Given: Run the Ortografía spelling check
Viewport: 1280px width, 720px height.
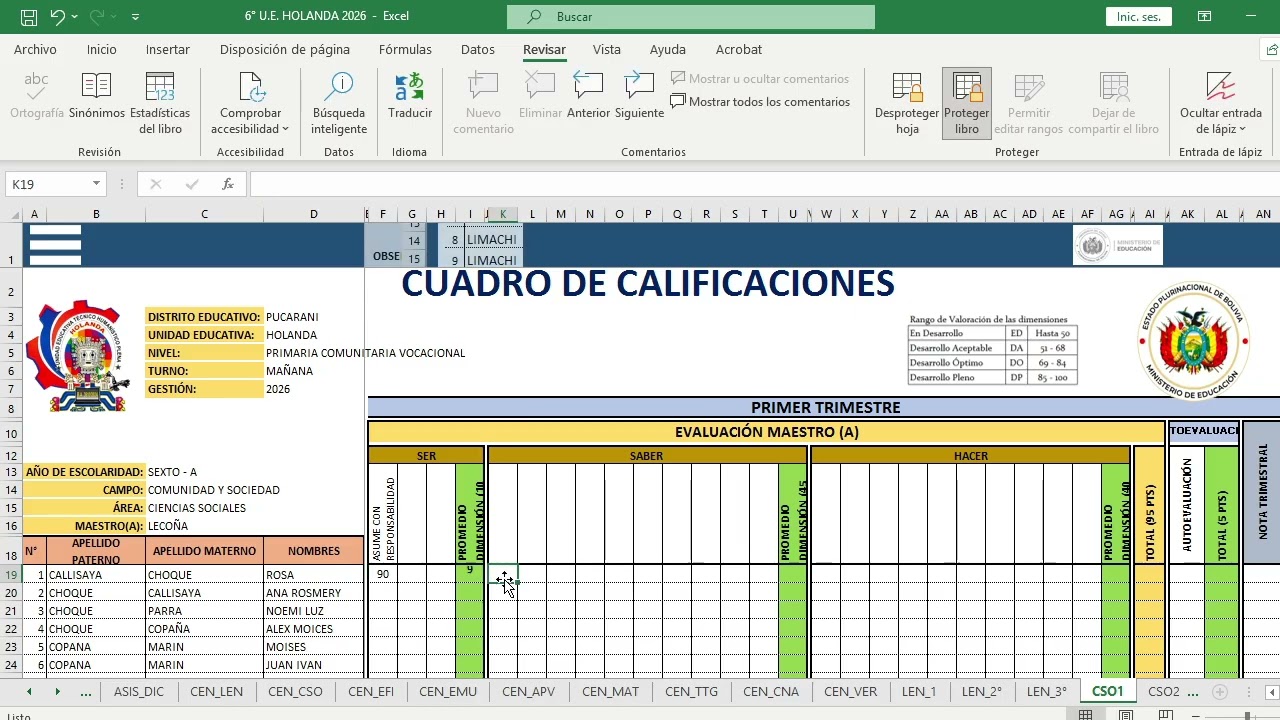Looking at the screenshot, I should point(37,97).
